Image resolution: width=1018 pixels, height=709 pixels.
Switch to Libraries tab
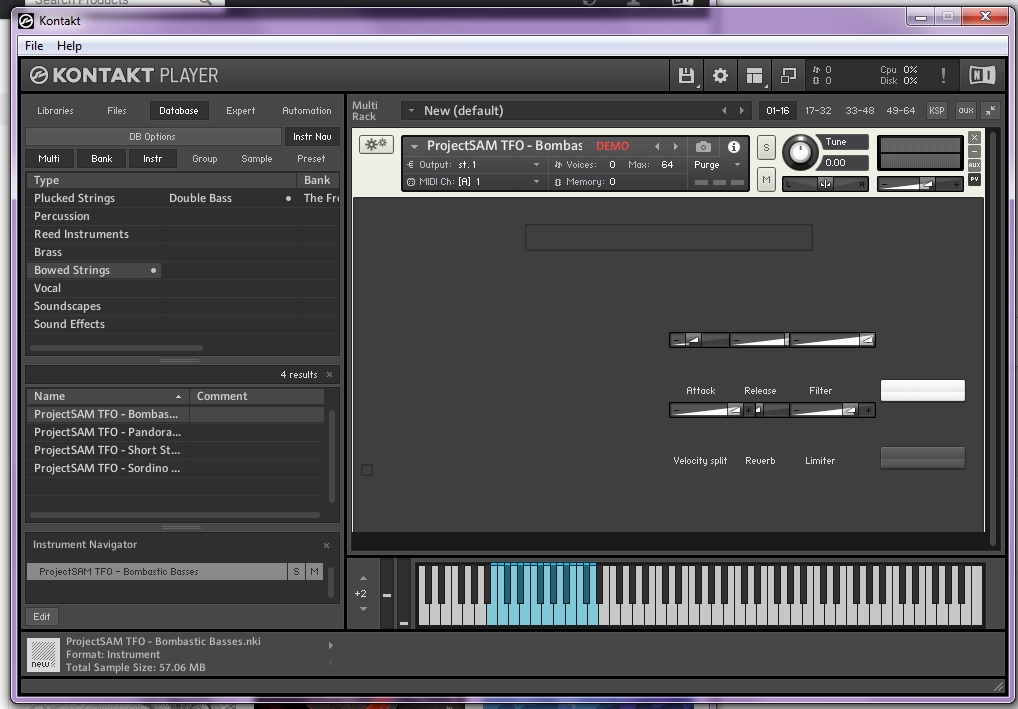pos(55,110)
